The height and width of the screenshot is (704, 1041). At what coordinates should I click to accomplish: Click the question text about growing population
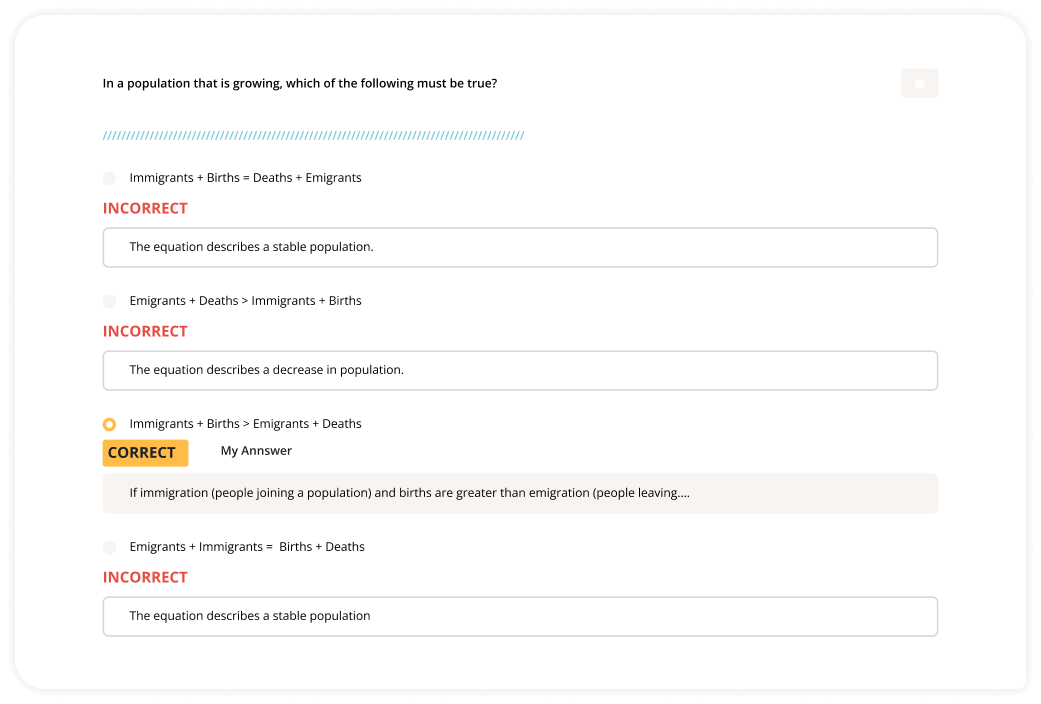pos(300,83)
